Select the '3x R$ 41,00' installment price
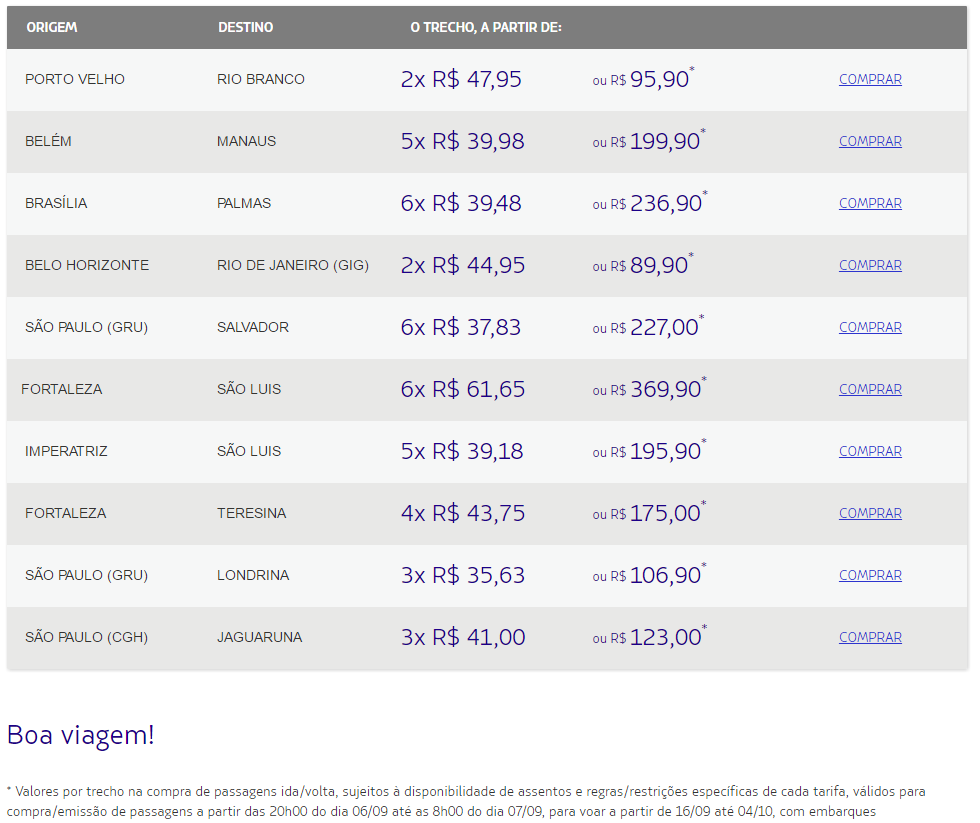 (x=463, y=637)
